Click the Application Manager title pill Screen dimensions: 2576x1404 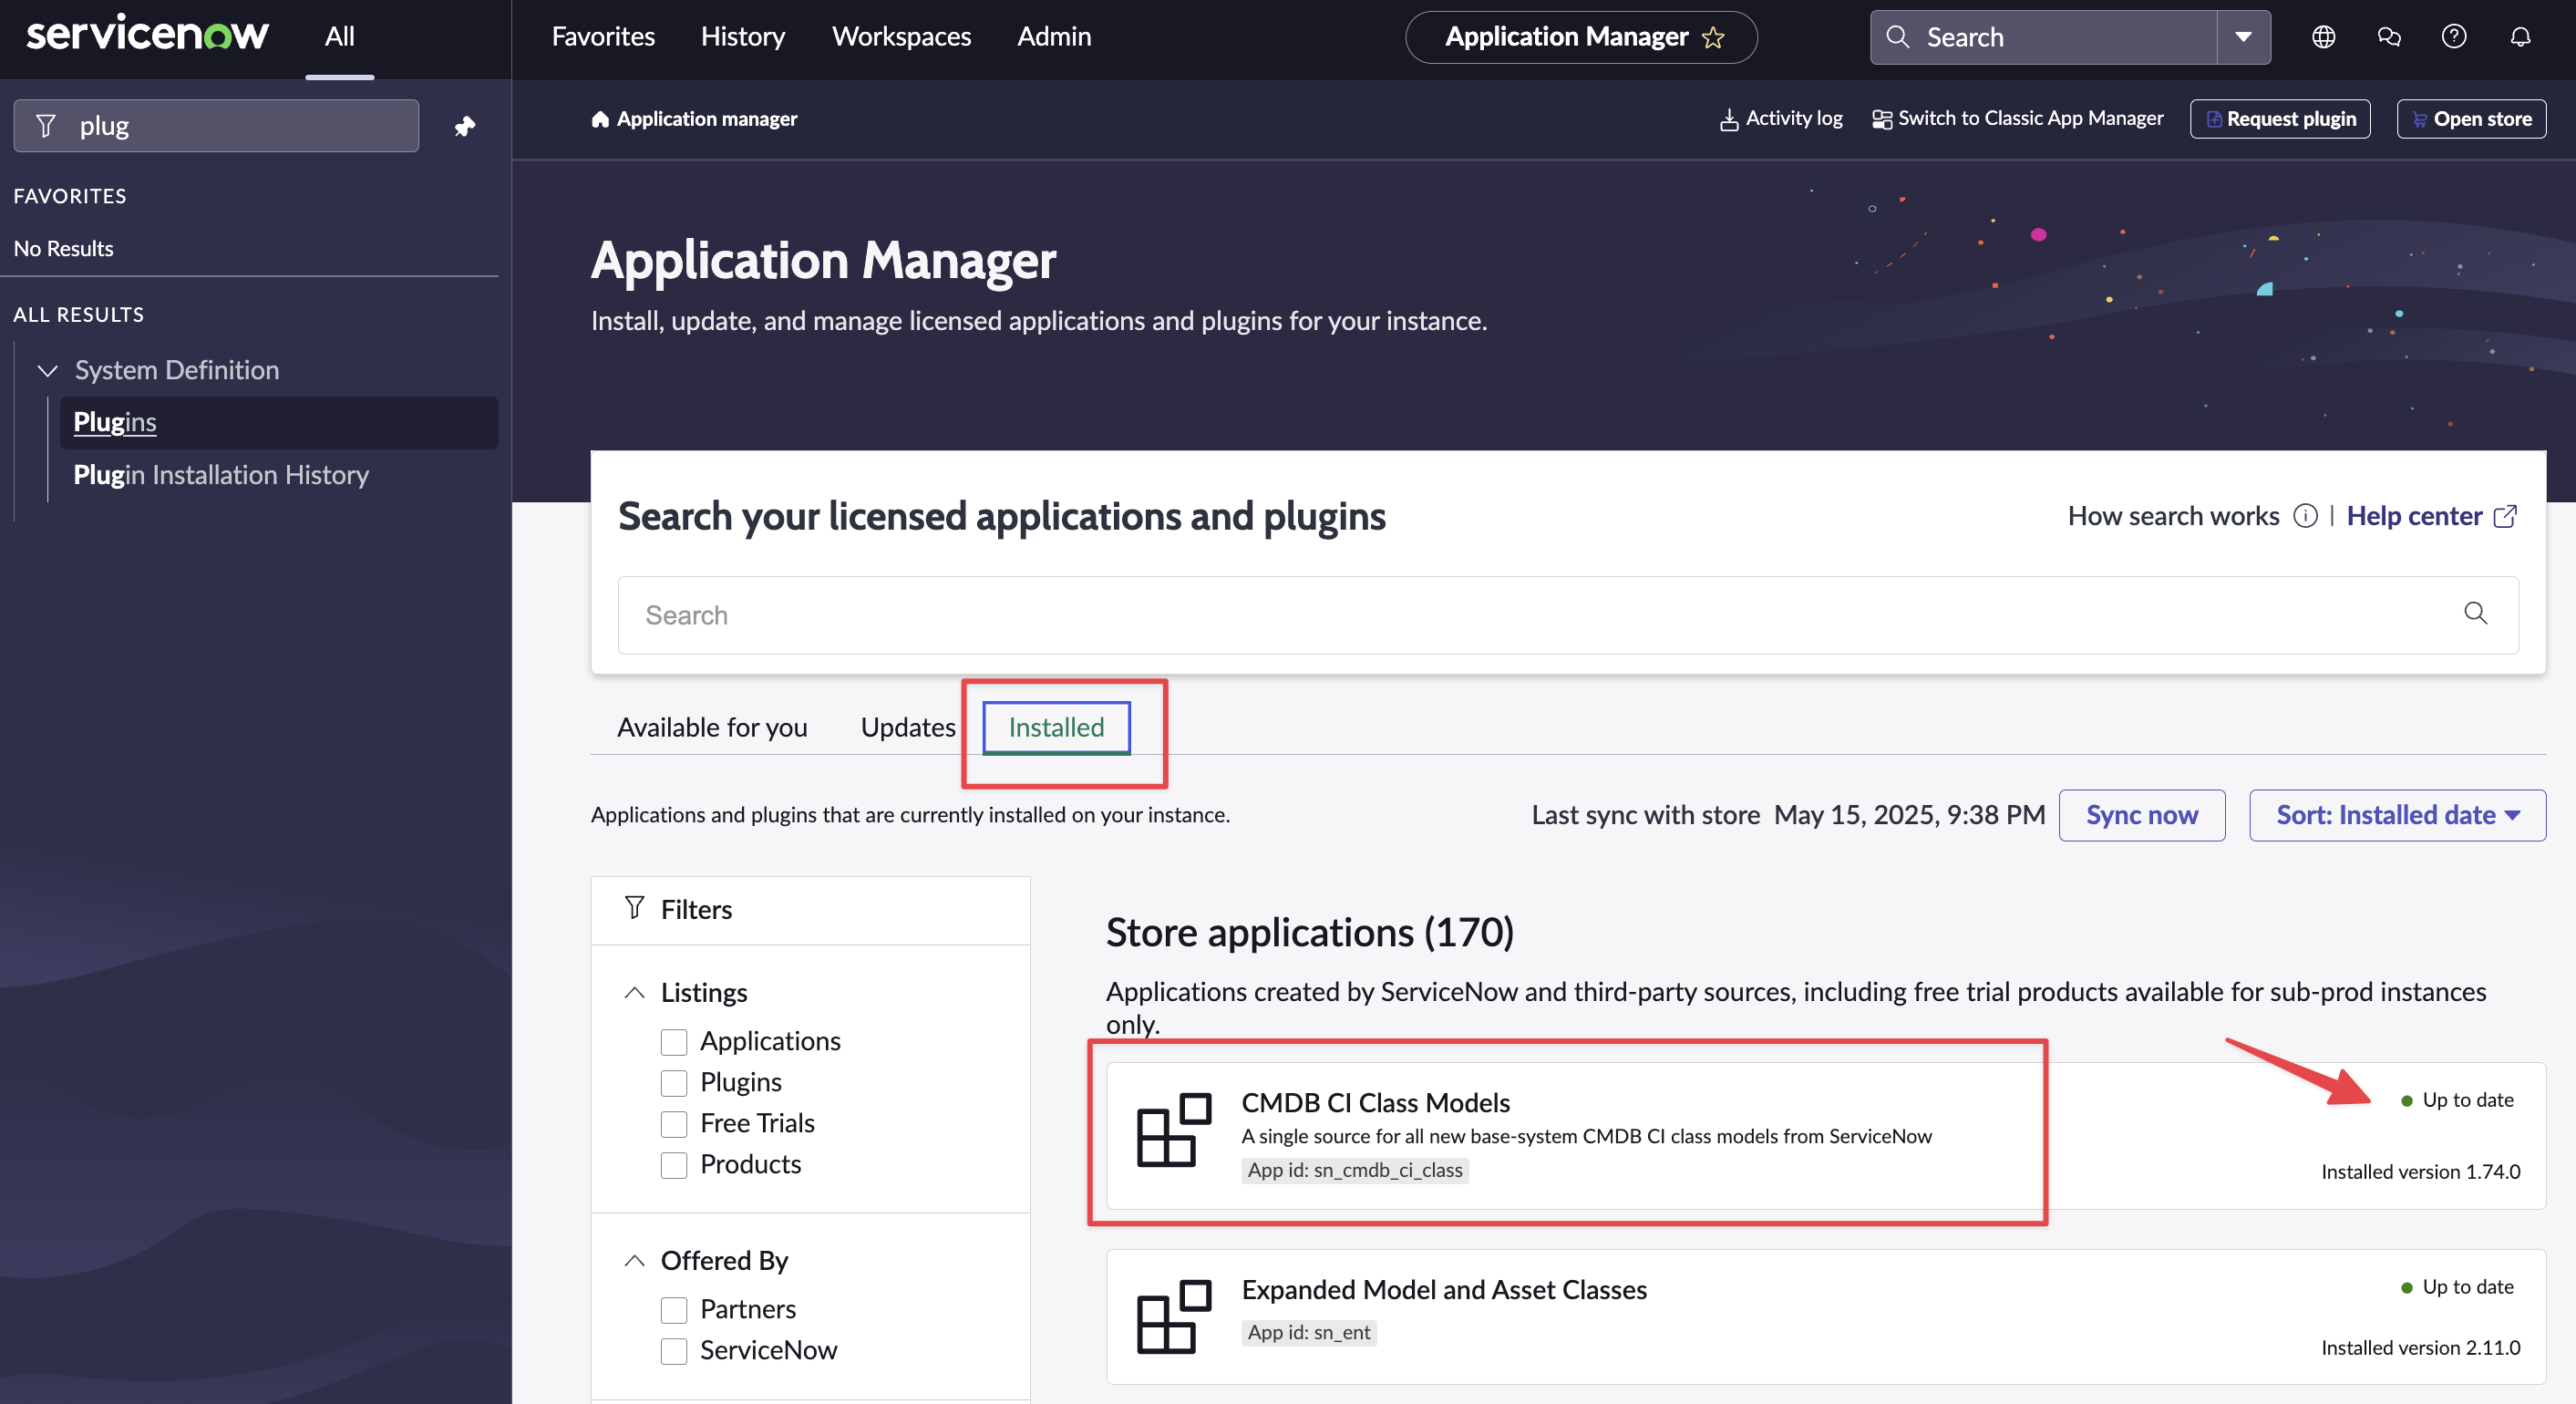pyautogui.click(x=1581, y=37)
